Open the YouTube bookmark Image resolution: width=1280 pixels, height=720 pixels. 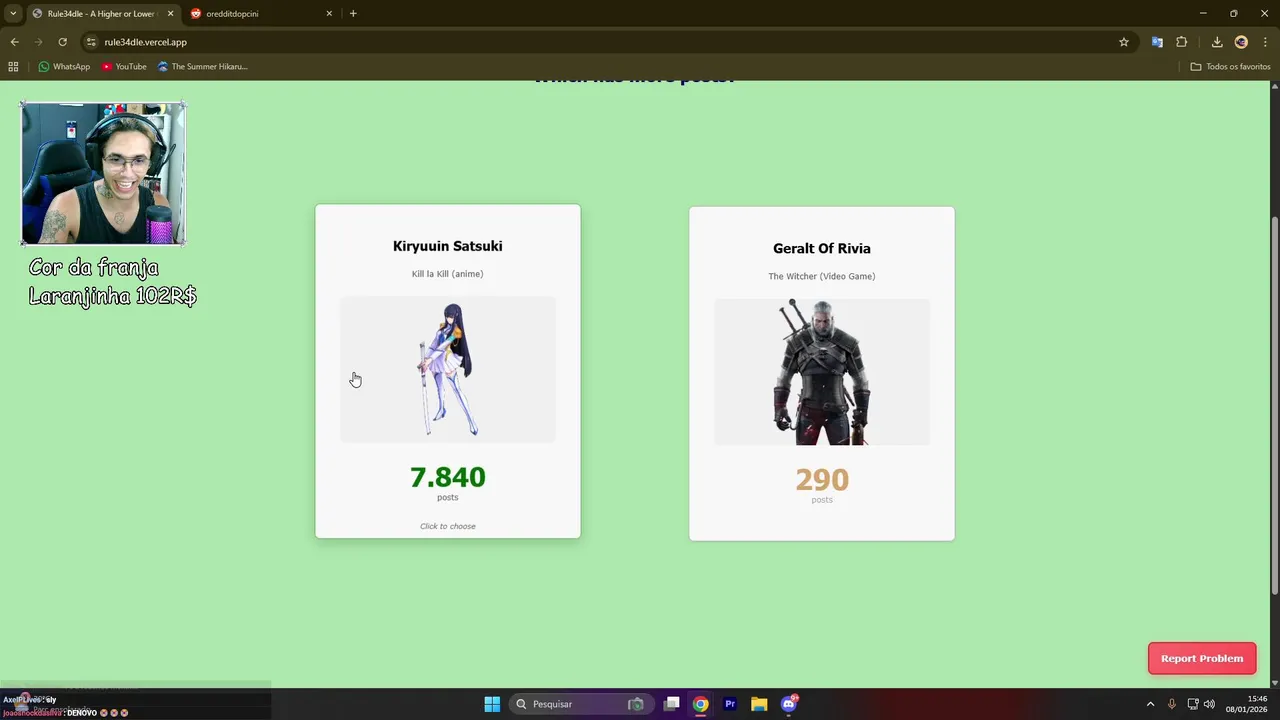124,67
